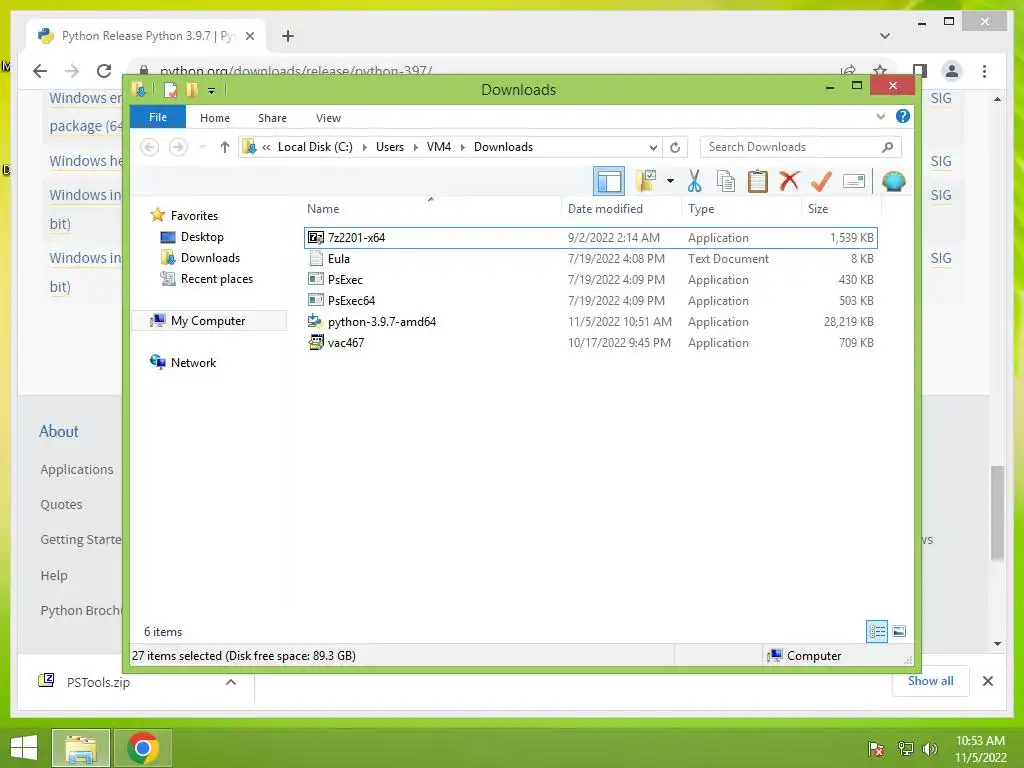Open Desktop in the navigation pane
Viewport: 1024px width, 768px height.
coord(192,236)
